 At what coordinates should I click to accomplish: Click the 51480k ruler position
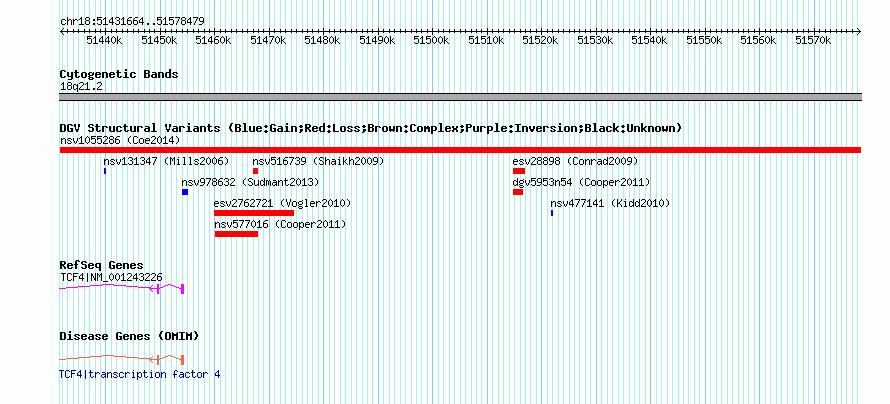pos(322,40)
